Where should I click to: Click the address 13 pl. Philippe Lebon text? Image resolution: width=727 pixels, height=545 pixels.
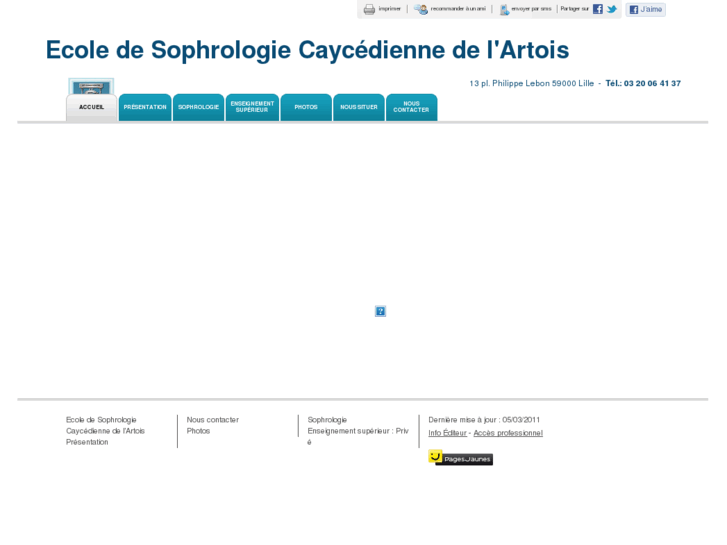tap(531, 83)
